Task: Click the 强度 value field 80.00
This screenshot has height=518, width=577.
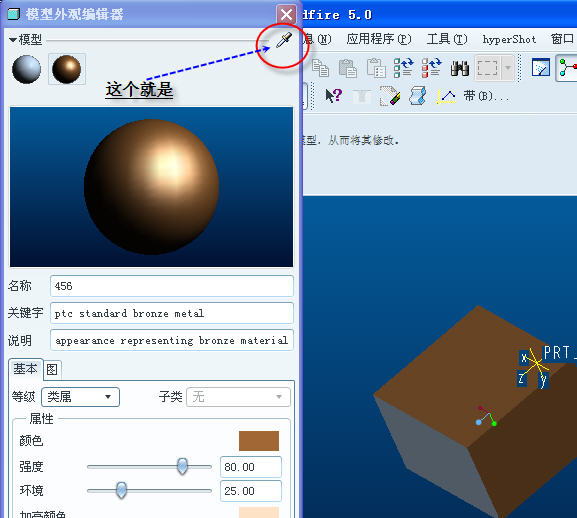Action: [x=251, y=467]
